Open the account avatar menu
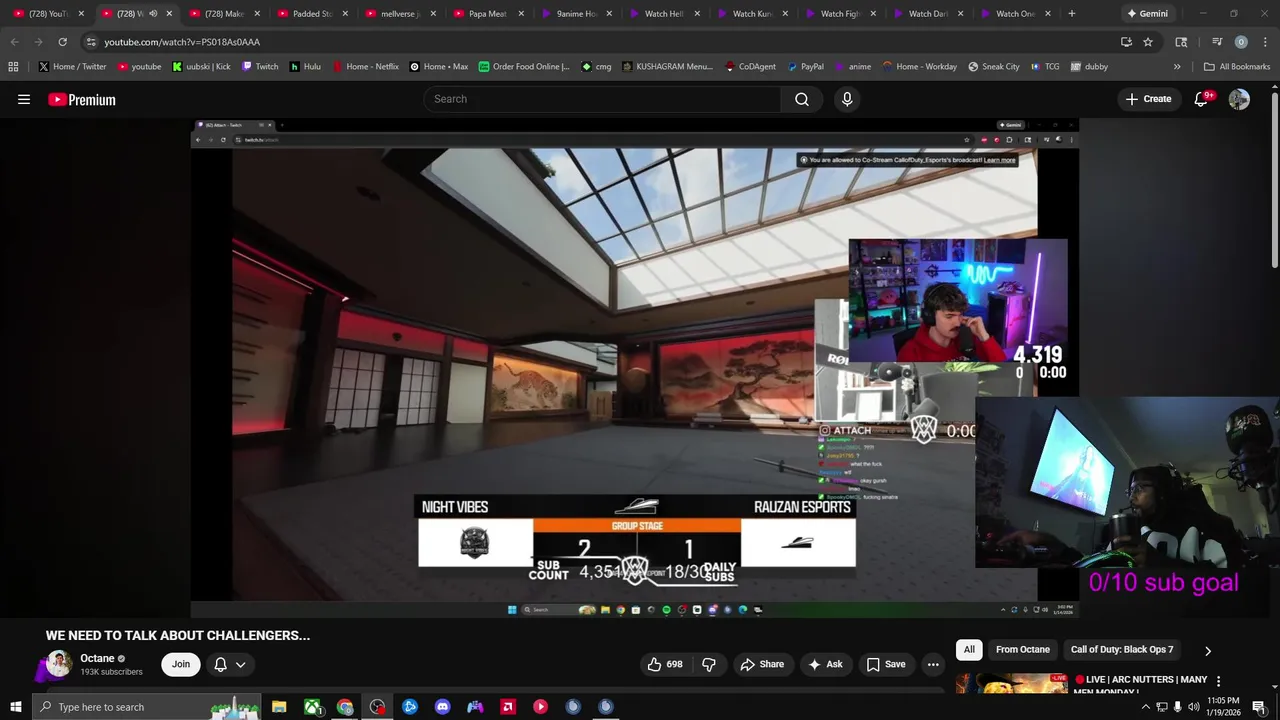1280x720 pixels. coord(1239,99)
